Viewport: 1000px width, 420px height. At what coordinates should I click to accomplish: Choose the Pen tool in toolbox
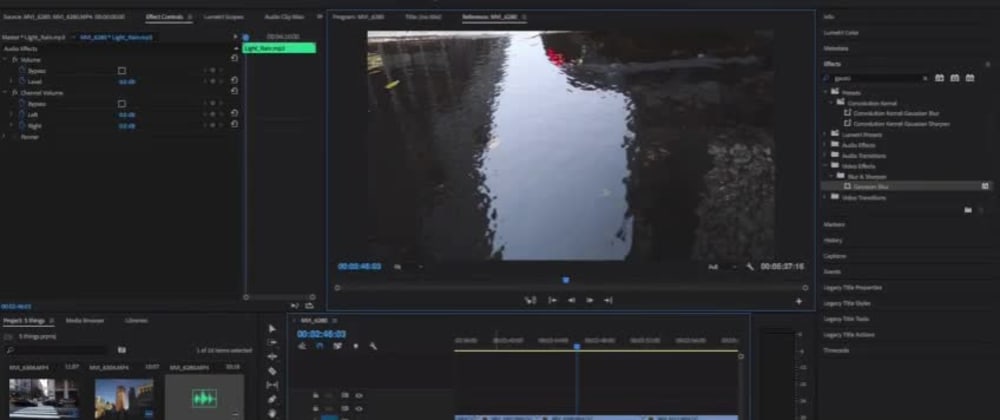pos(272,399)
